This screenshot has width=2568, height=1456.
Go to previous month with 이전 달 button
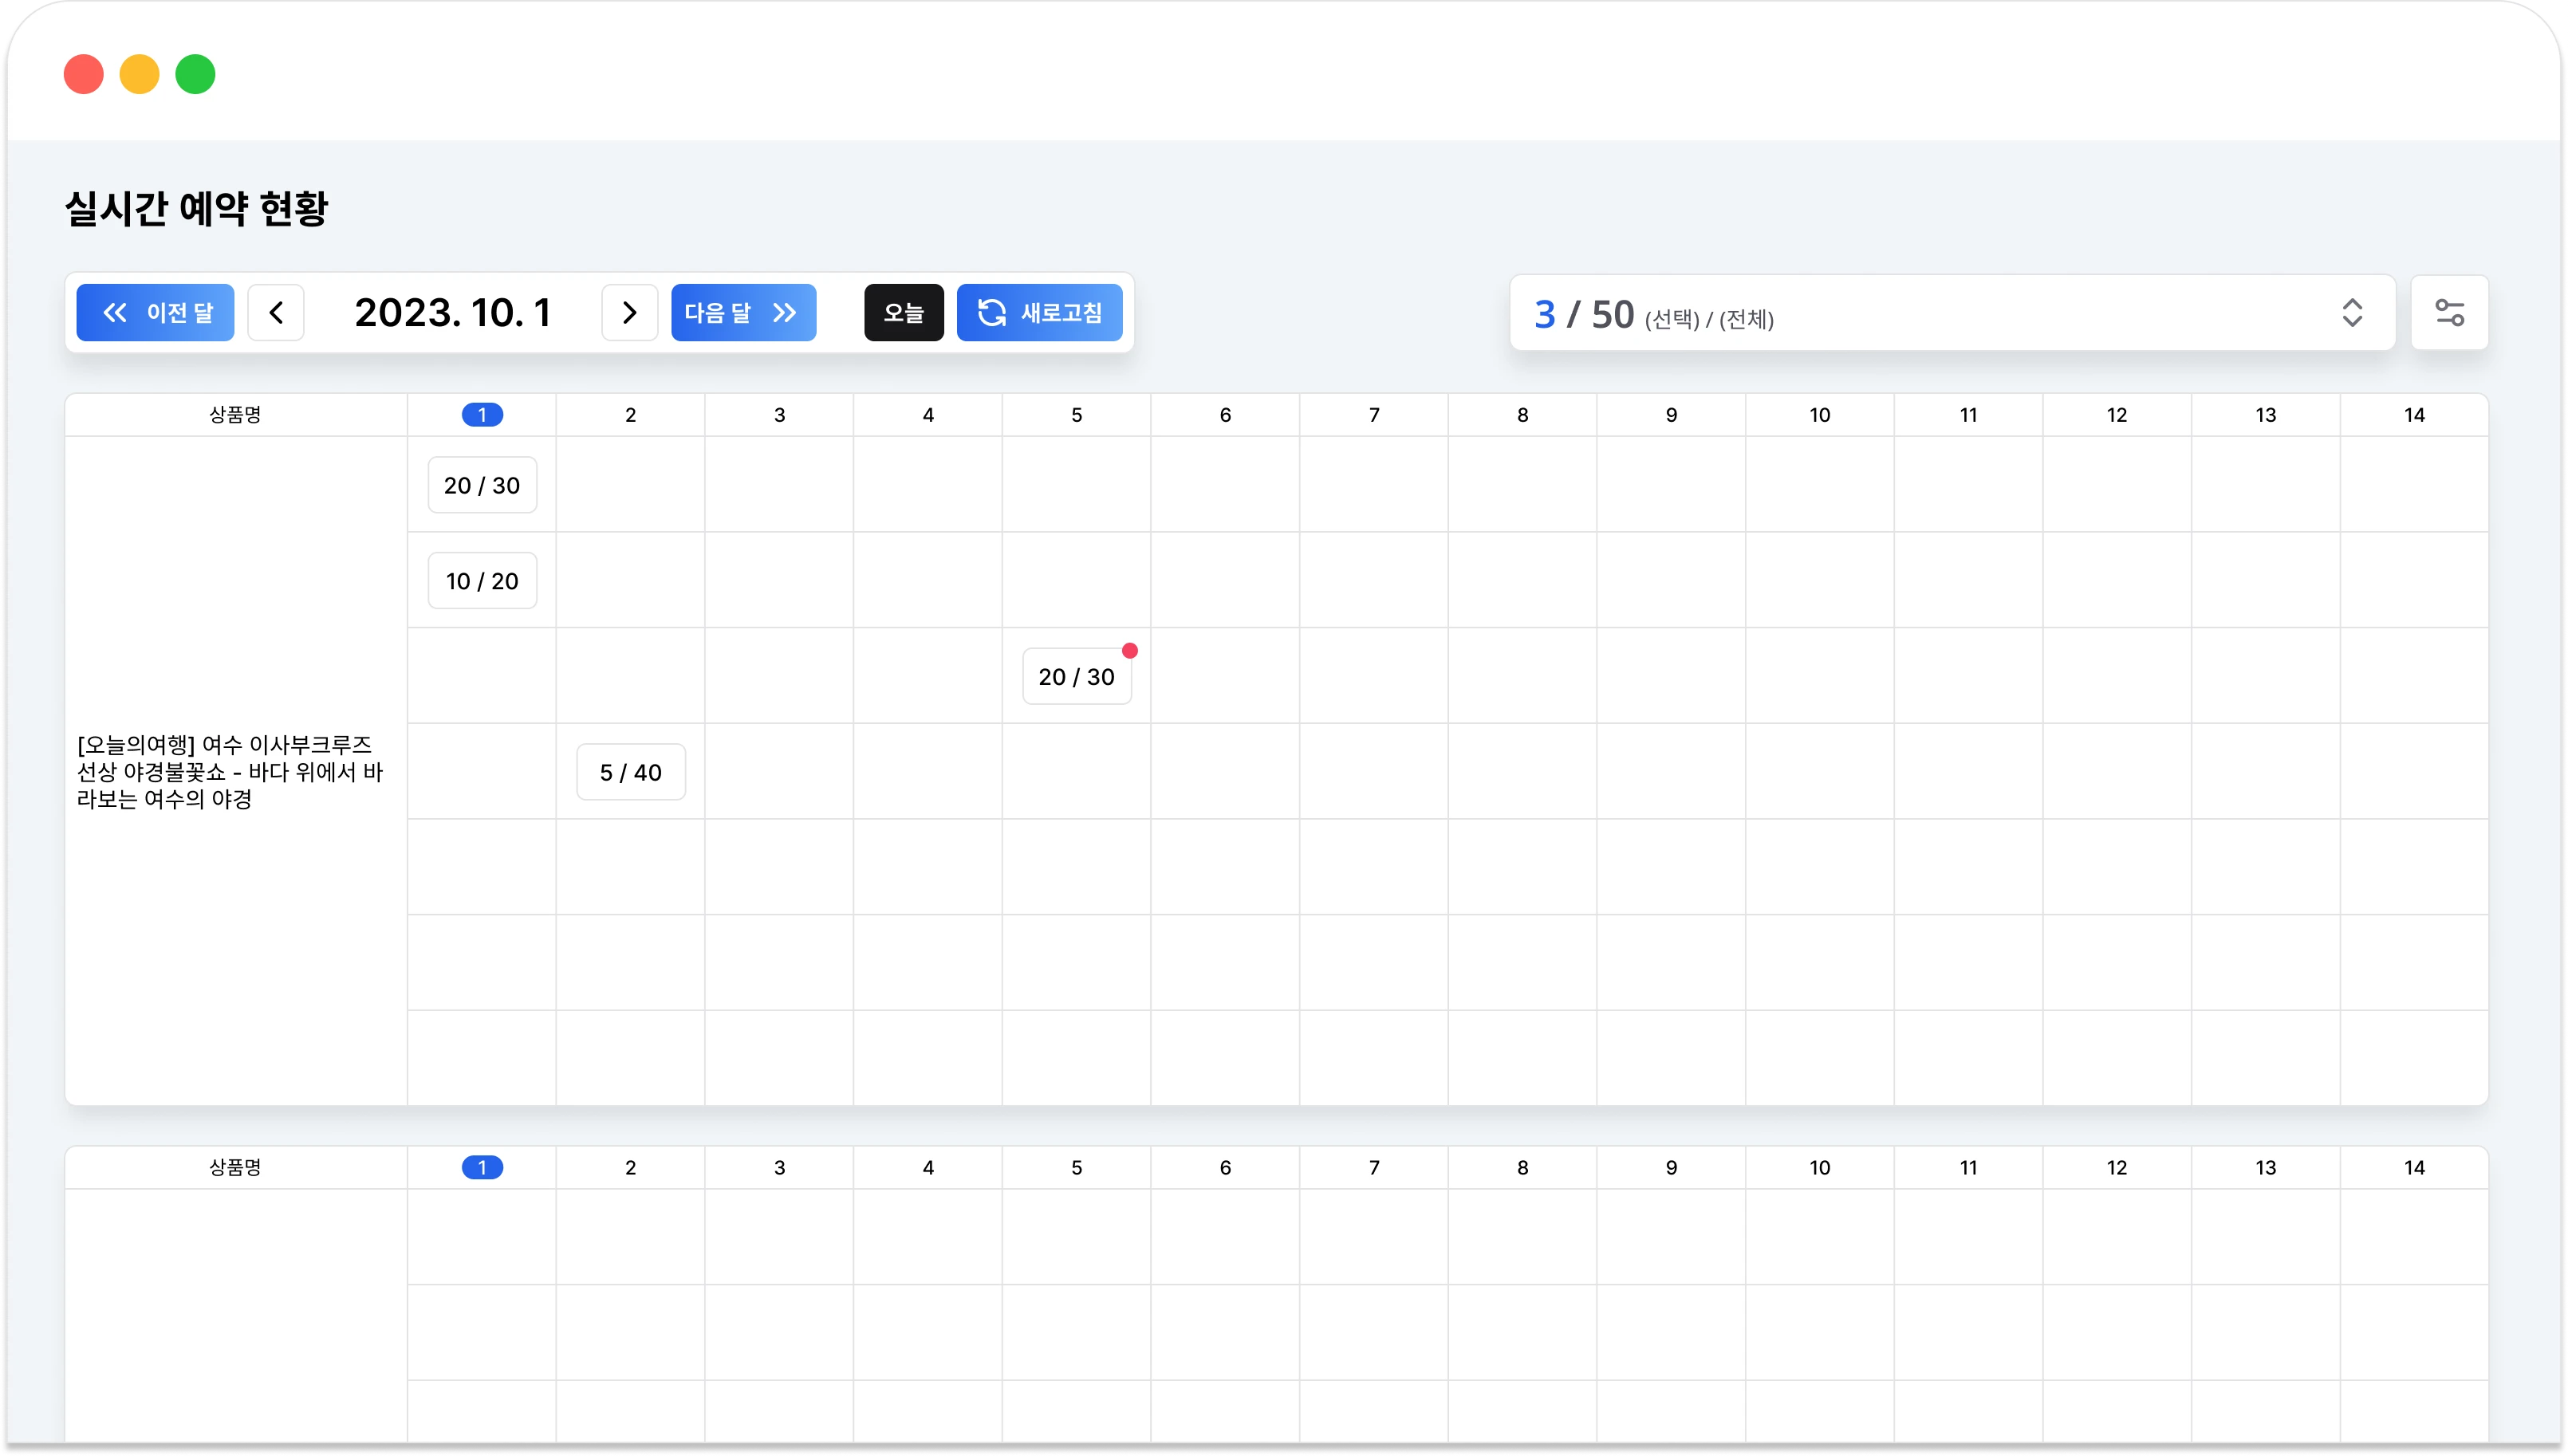pos(155,313)
